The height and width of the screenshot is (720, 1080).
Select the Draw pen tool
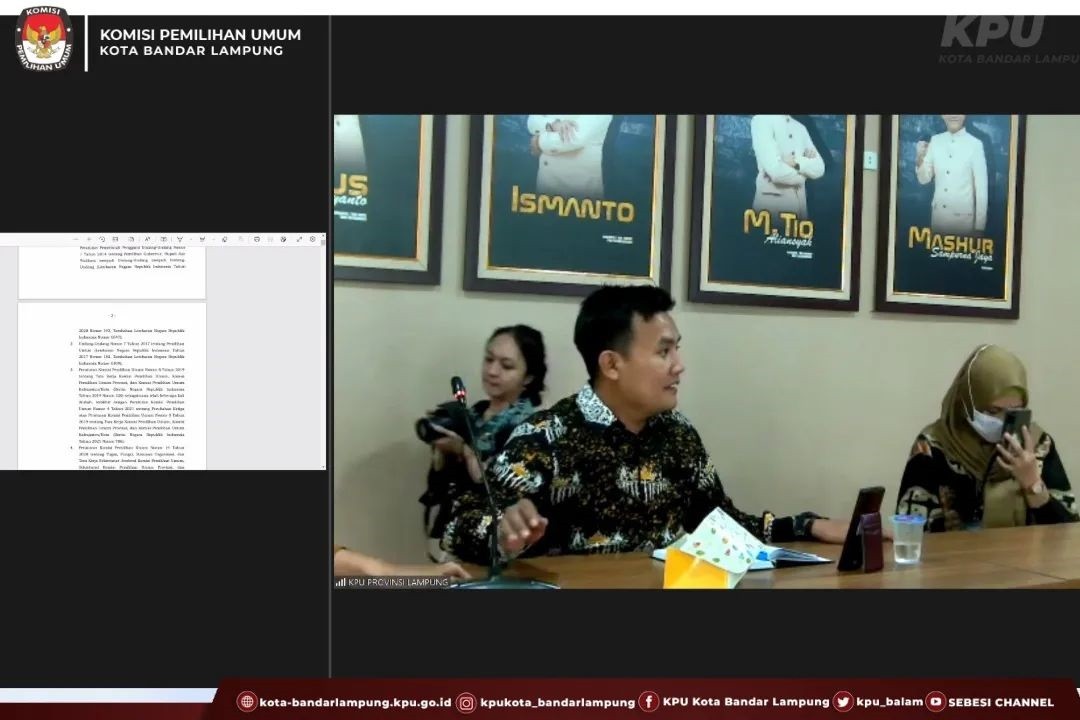(x=180, y=239)
